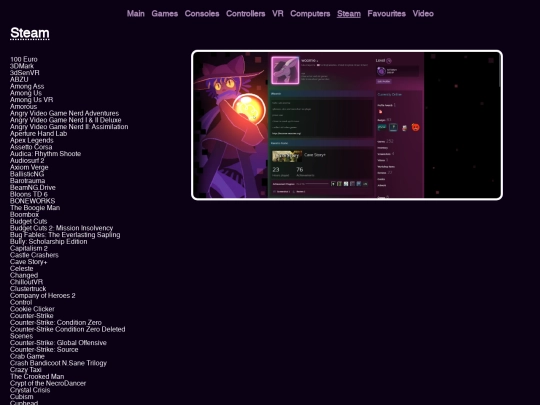This screenshot has width=540, height=405.
Task: Open The Boogie Man entry
Action: [35, 208]
